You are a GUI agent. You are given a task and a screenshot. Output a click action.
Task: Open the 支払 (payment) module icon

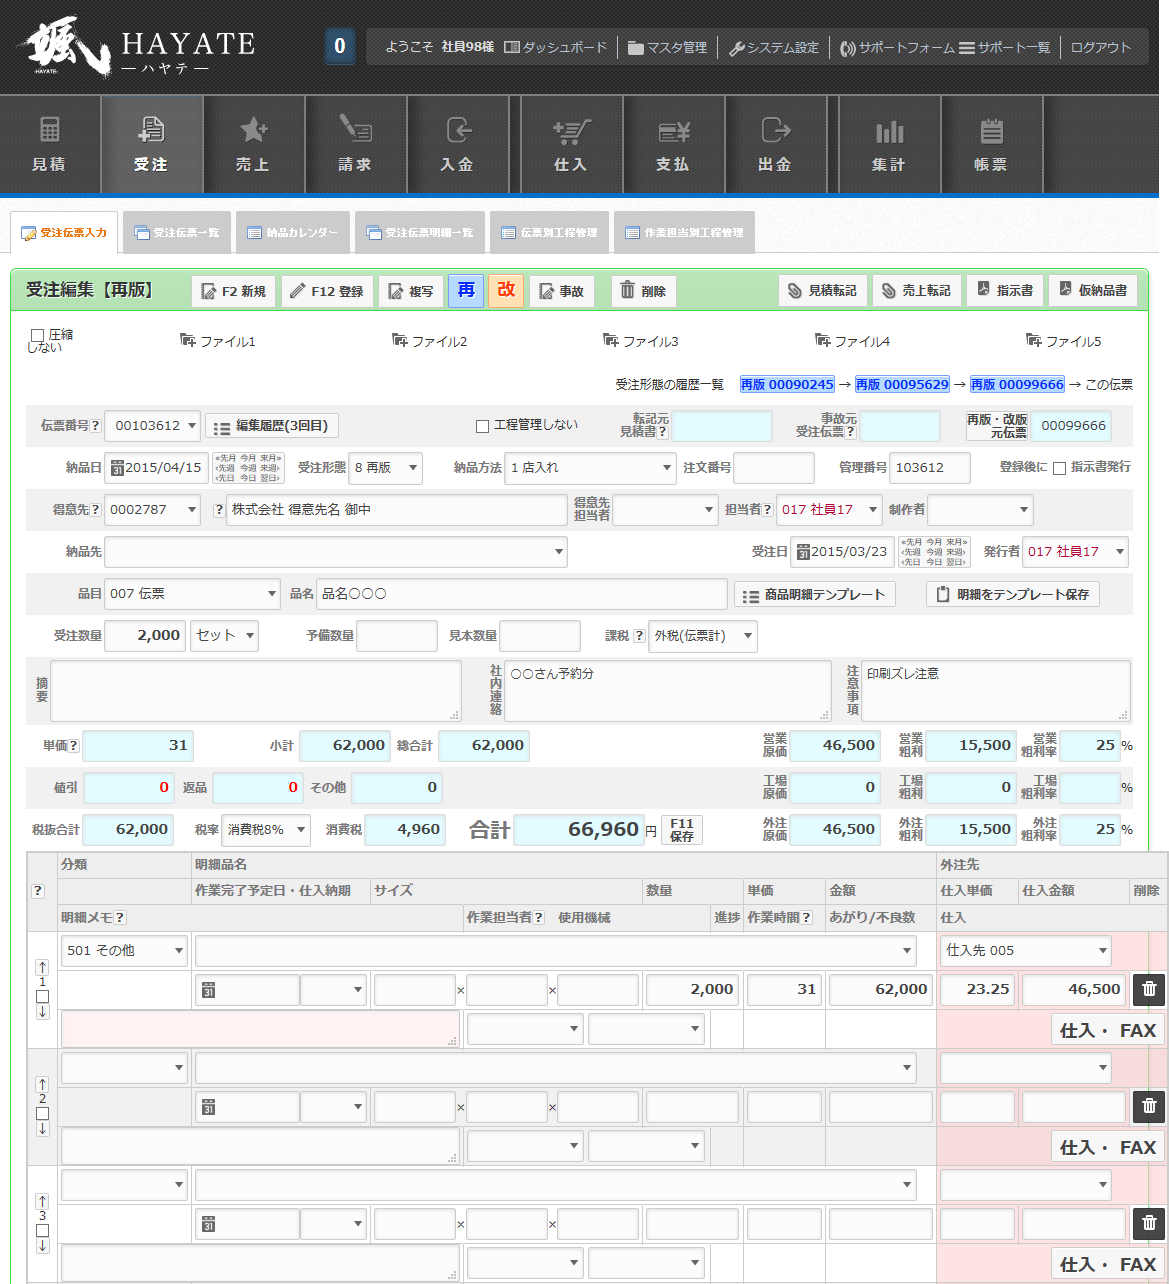click(x=673, y=145)
